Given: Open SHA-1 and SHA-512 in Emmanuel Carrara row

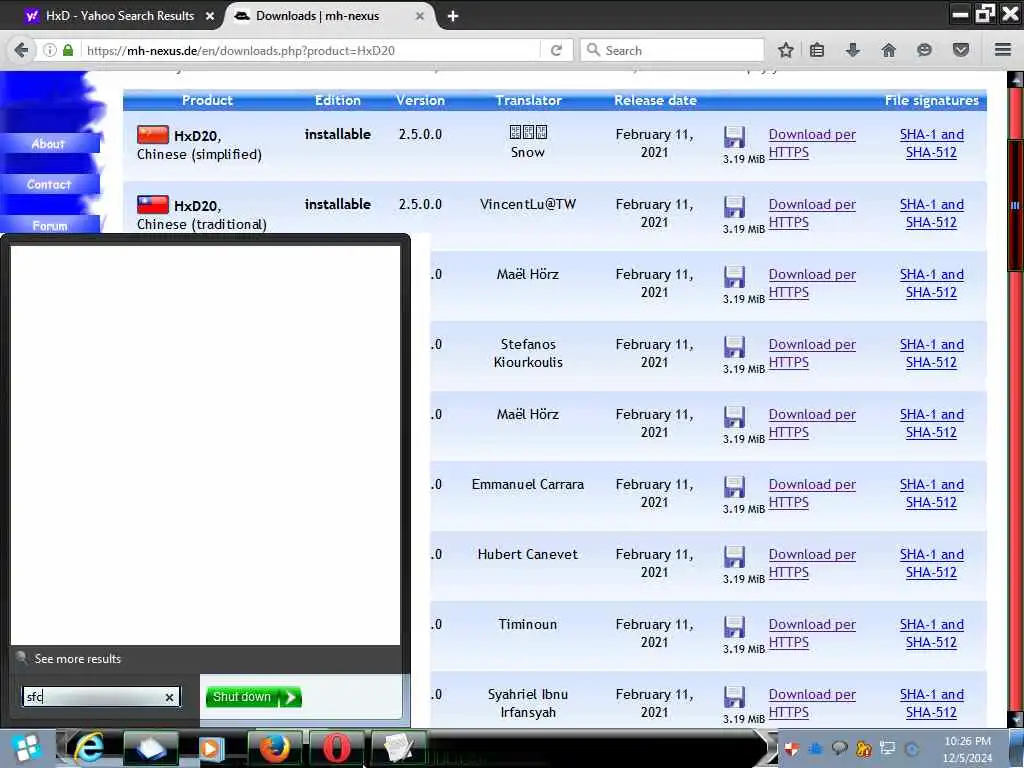Looking at the screenshot, I should click(931, 493).
